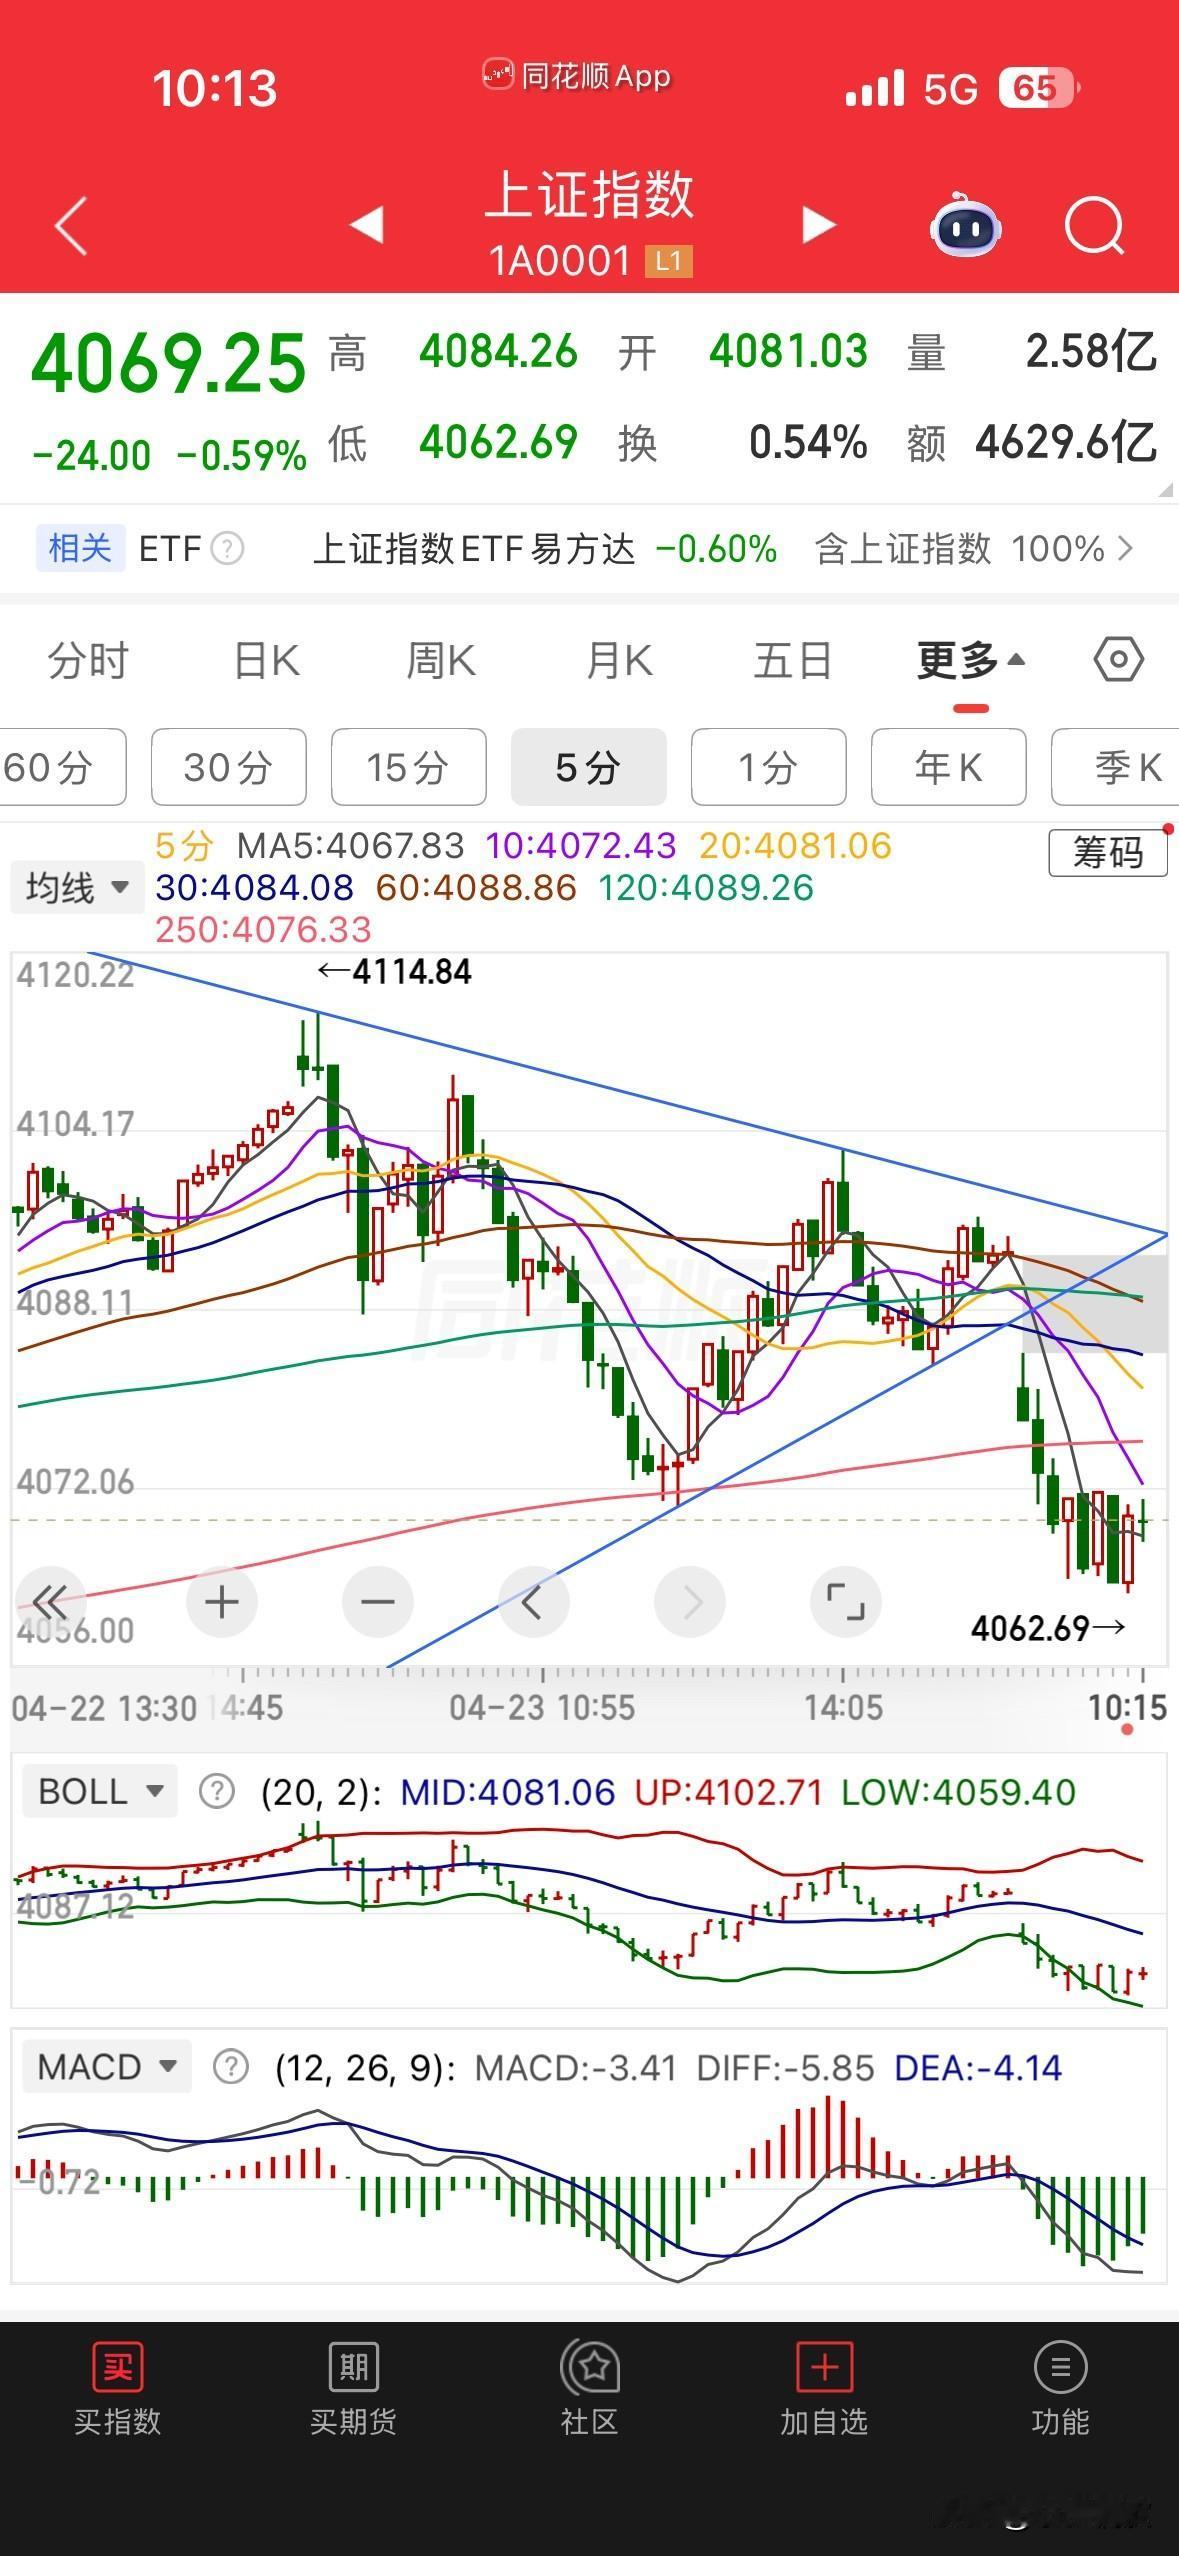Screen dimensions: 1179x2556
Task: Tap the 04-23 10:55 time axis label
Action: 542,1707
